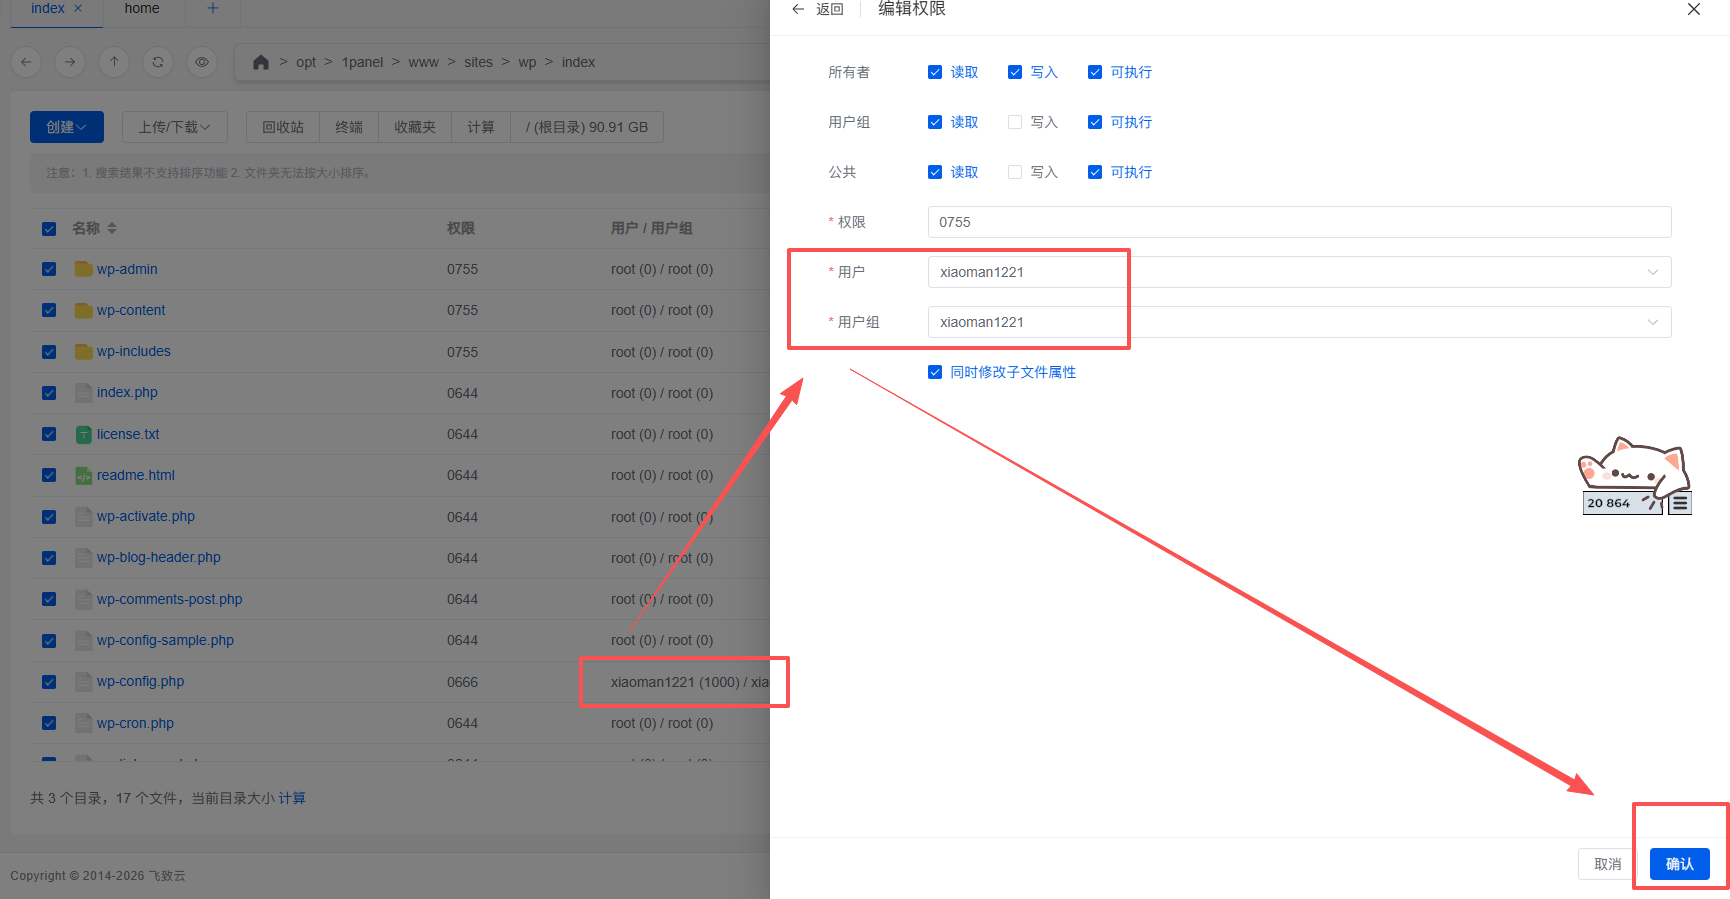Viewport: 1730px width, 899px height.
Task: Click the cat mascot widget menu icon
Action: 1680,504
